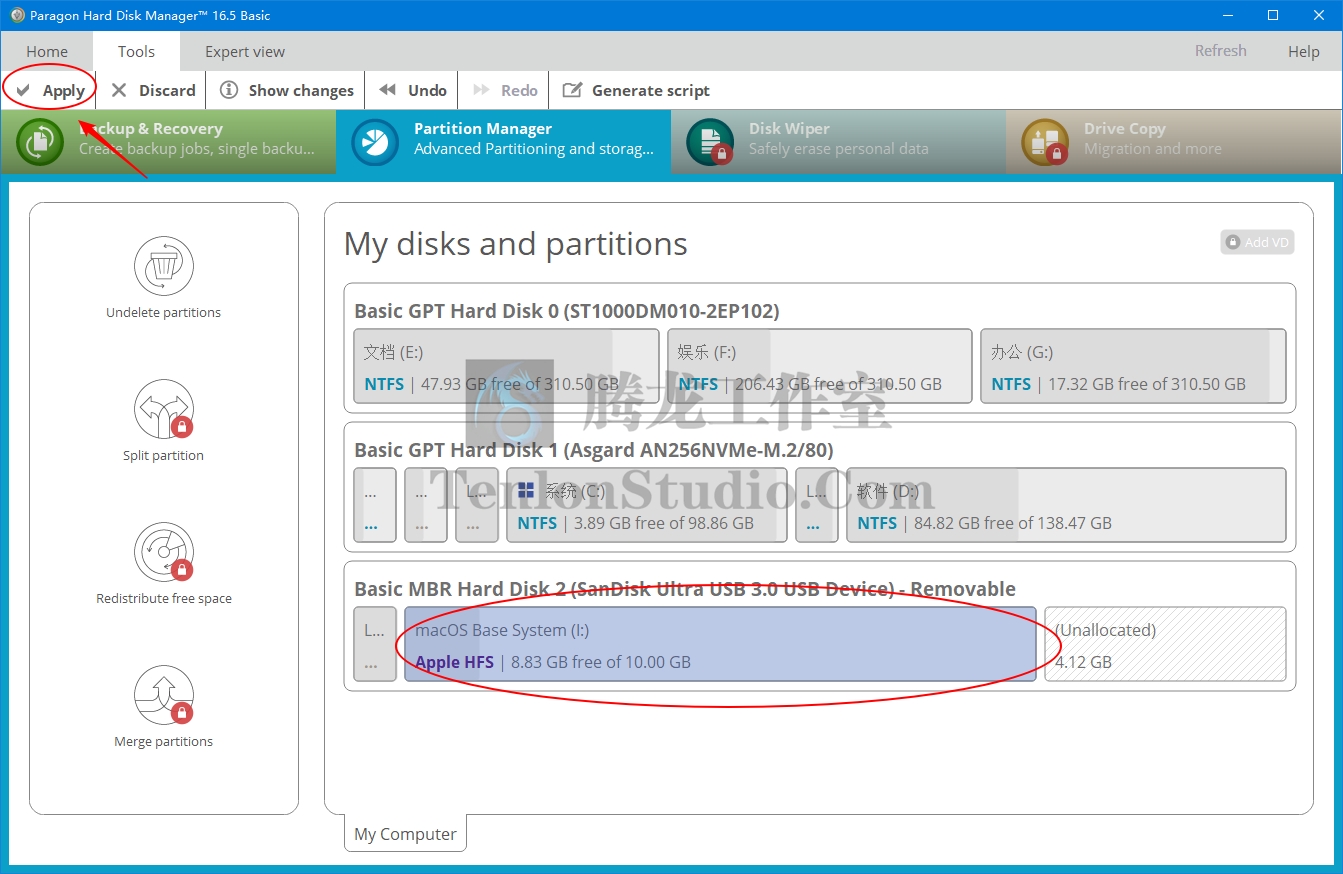The height and width of the screenshot is (874, 1343).
Task: Undo the last operation
Action: 413,90
